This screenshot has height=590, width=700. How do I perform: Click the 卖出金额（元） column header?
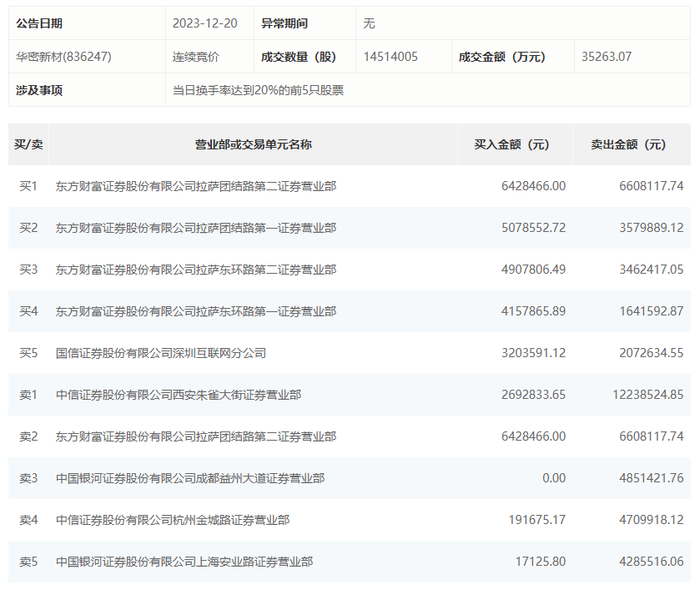coord(632,145)
